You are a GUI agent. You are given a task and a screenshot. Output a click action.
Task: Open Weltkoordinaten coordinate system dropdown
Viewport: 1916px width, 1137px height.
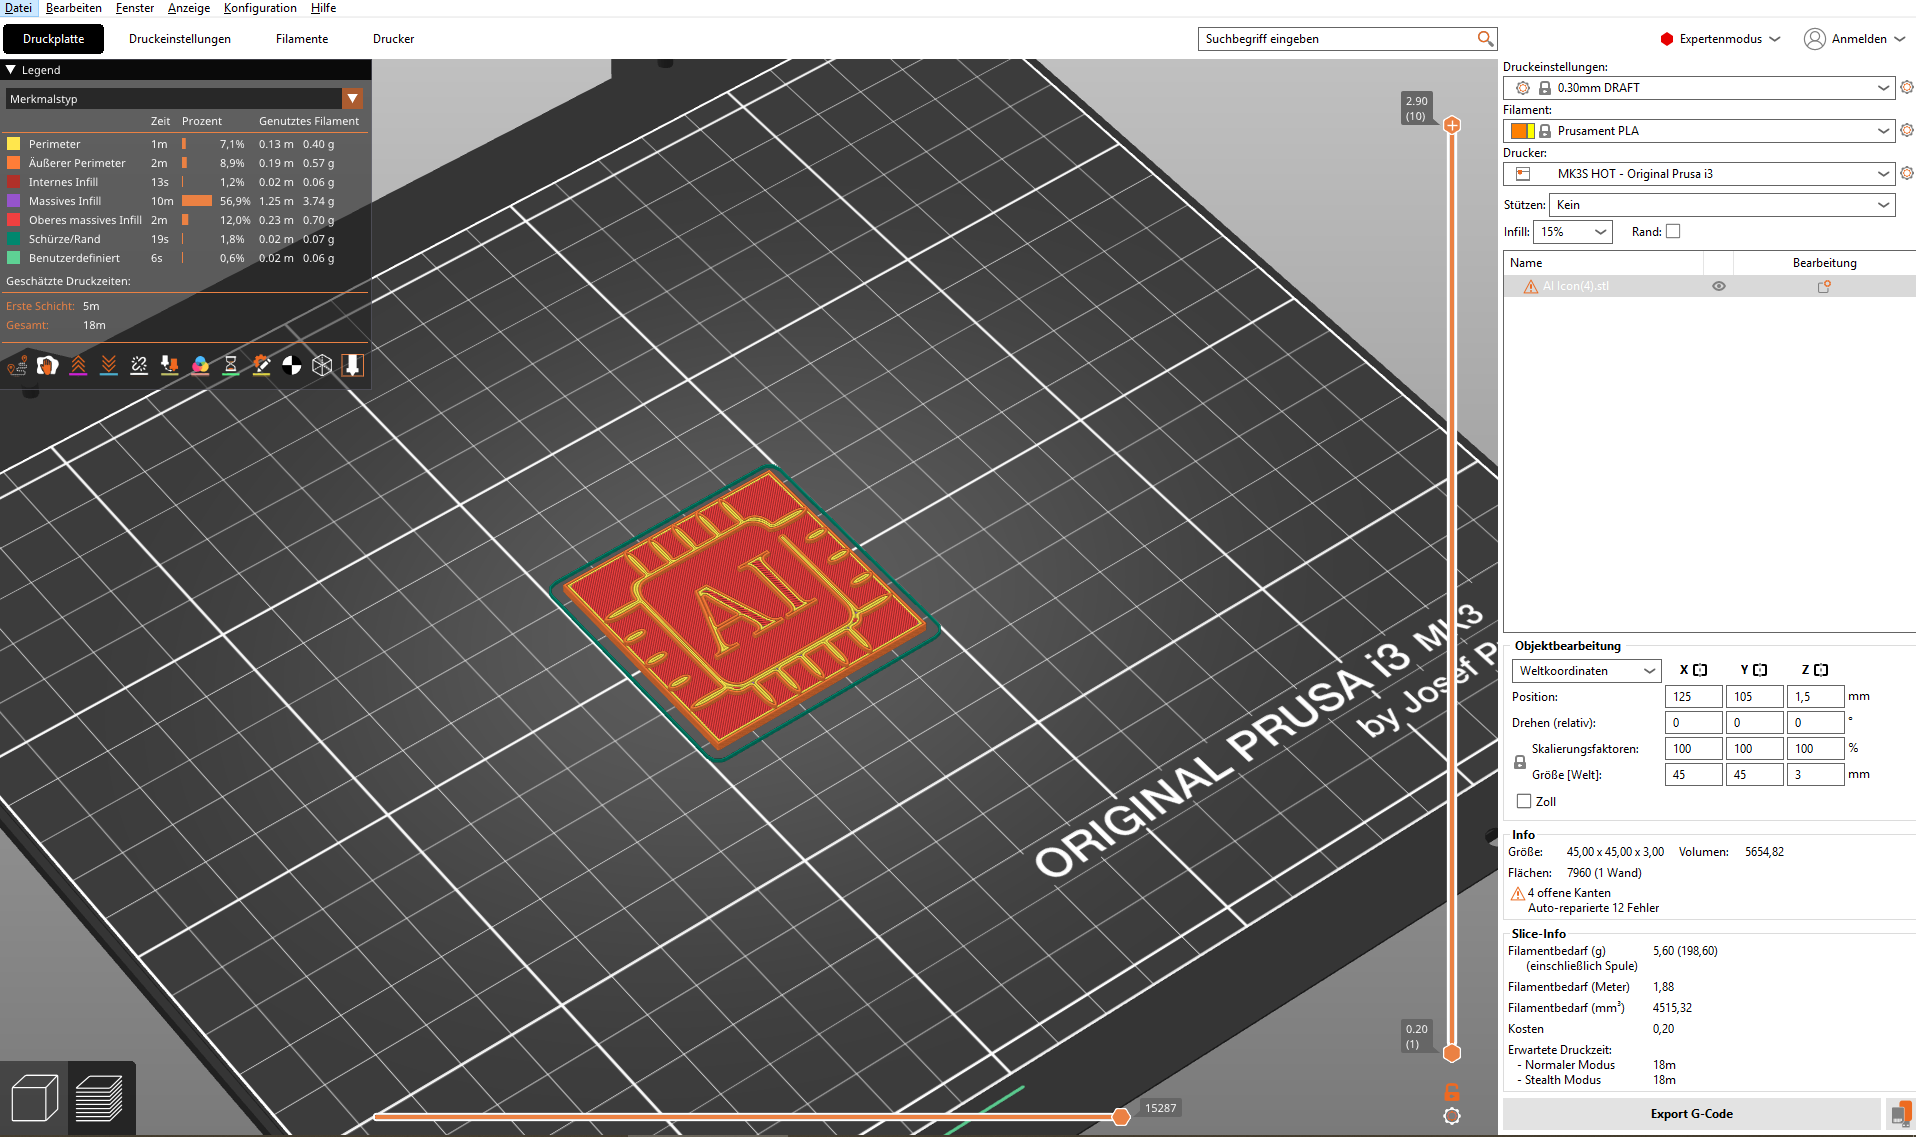point(1587,671)
